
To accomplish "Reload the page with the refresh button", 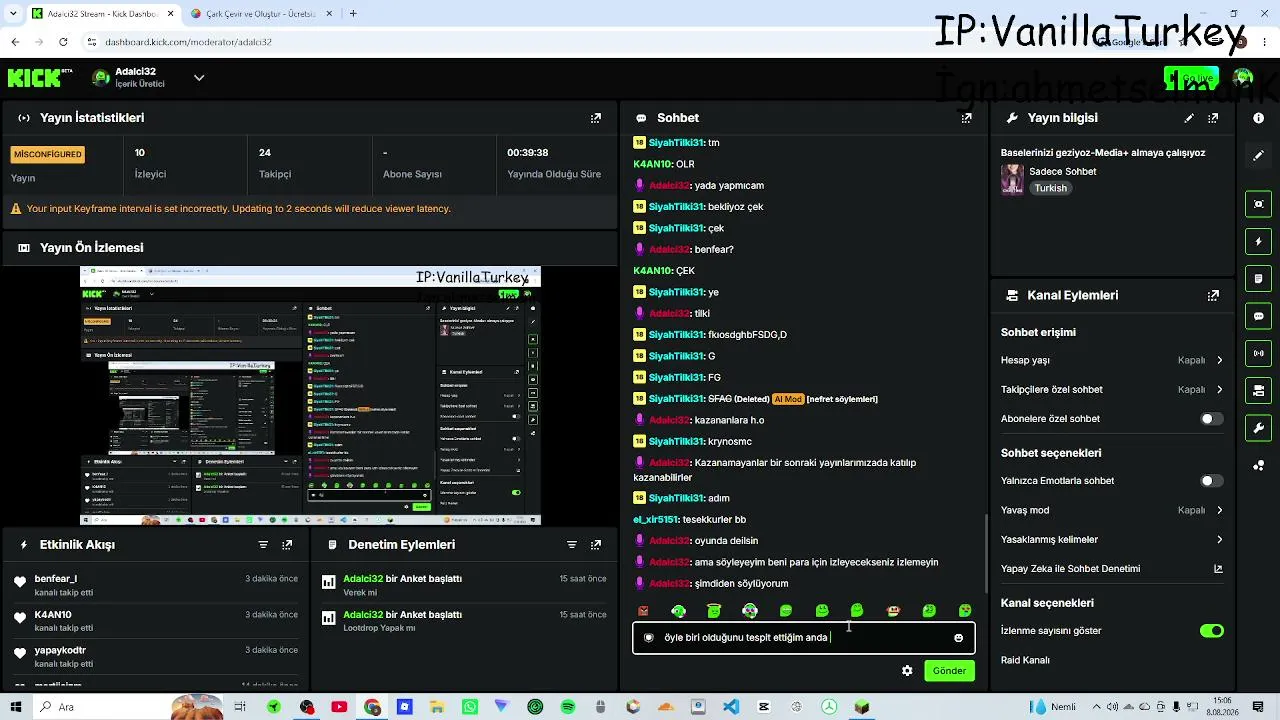I will coord(63,42).
